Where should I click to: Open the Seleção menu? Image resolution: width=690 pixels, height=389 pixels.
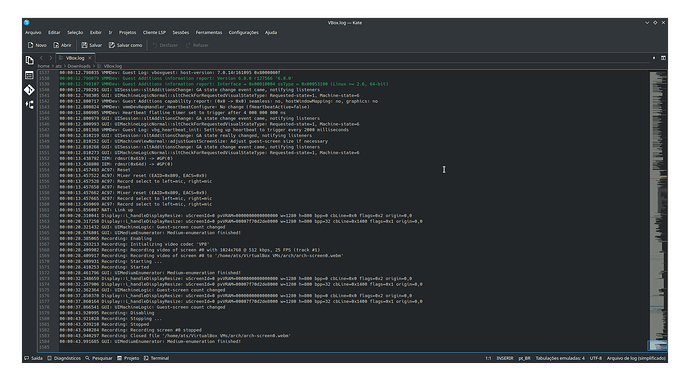75,32
